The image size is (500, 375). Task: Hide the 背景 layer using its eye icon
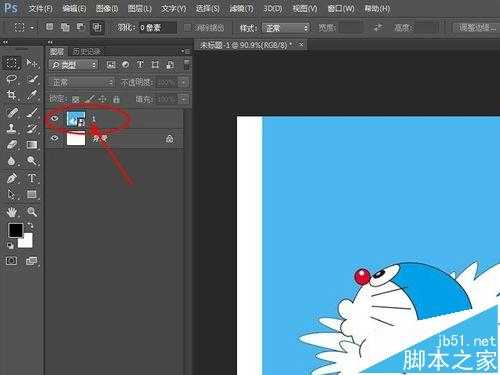tap(55, 138)
